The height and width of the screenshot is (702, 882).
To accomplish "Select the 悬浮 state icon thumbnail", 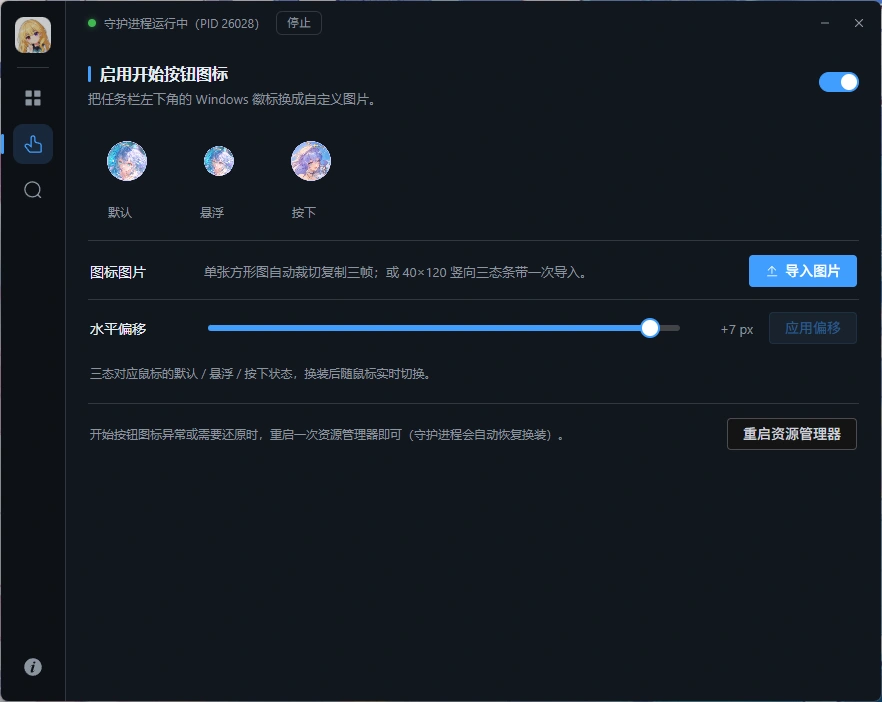I will (219, 161).
